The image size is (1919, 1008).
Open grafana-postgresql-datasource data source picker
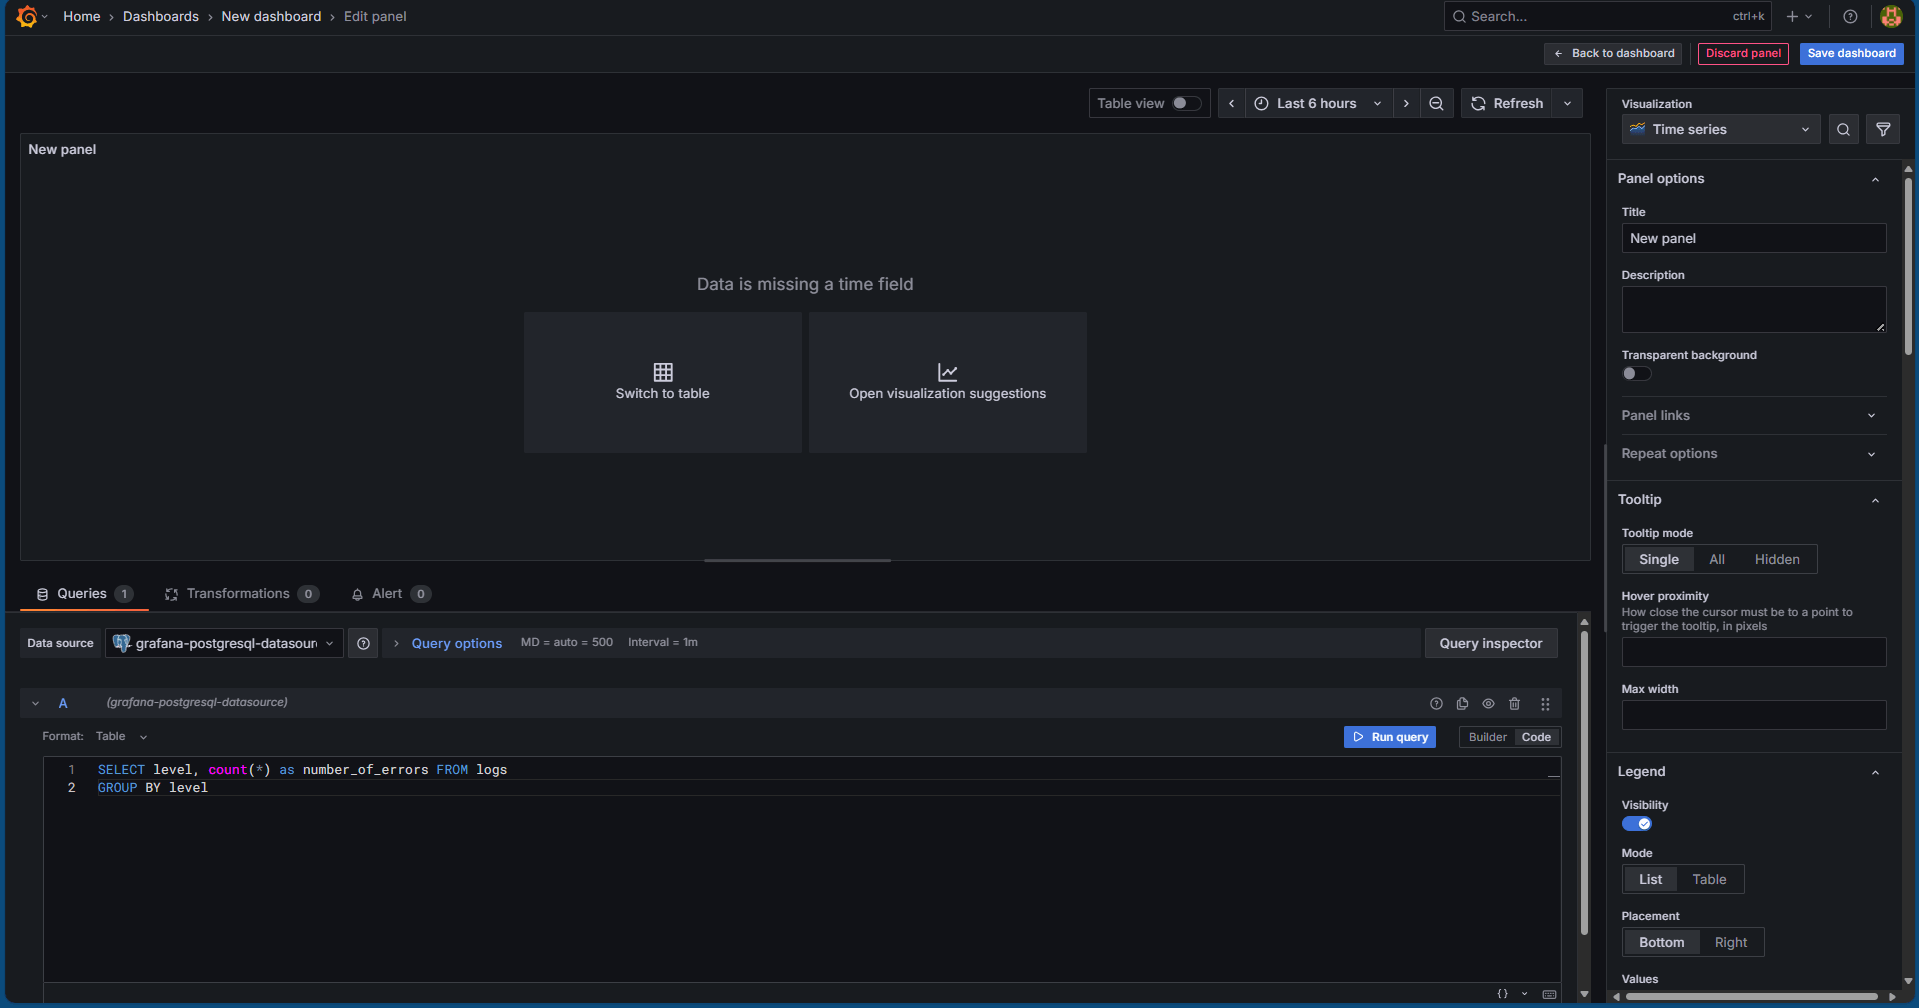pos(224,643)
